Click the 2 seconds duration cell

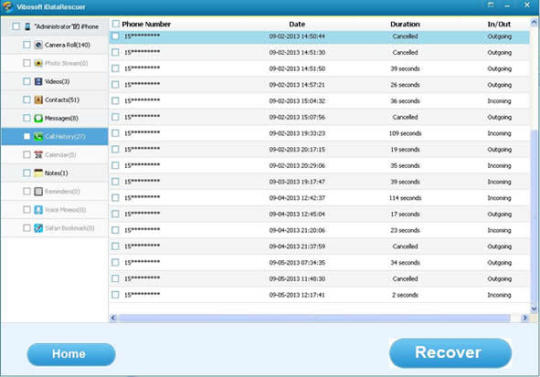coord(405,295)
